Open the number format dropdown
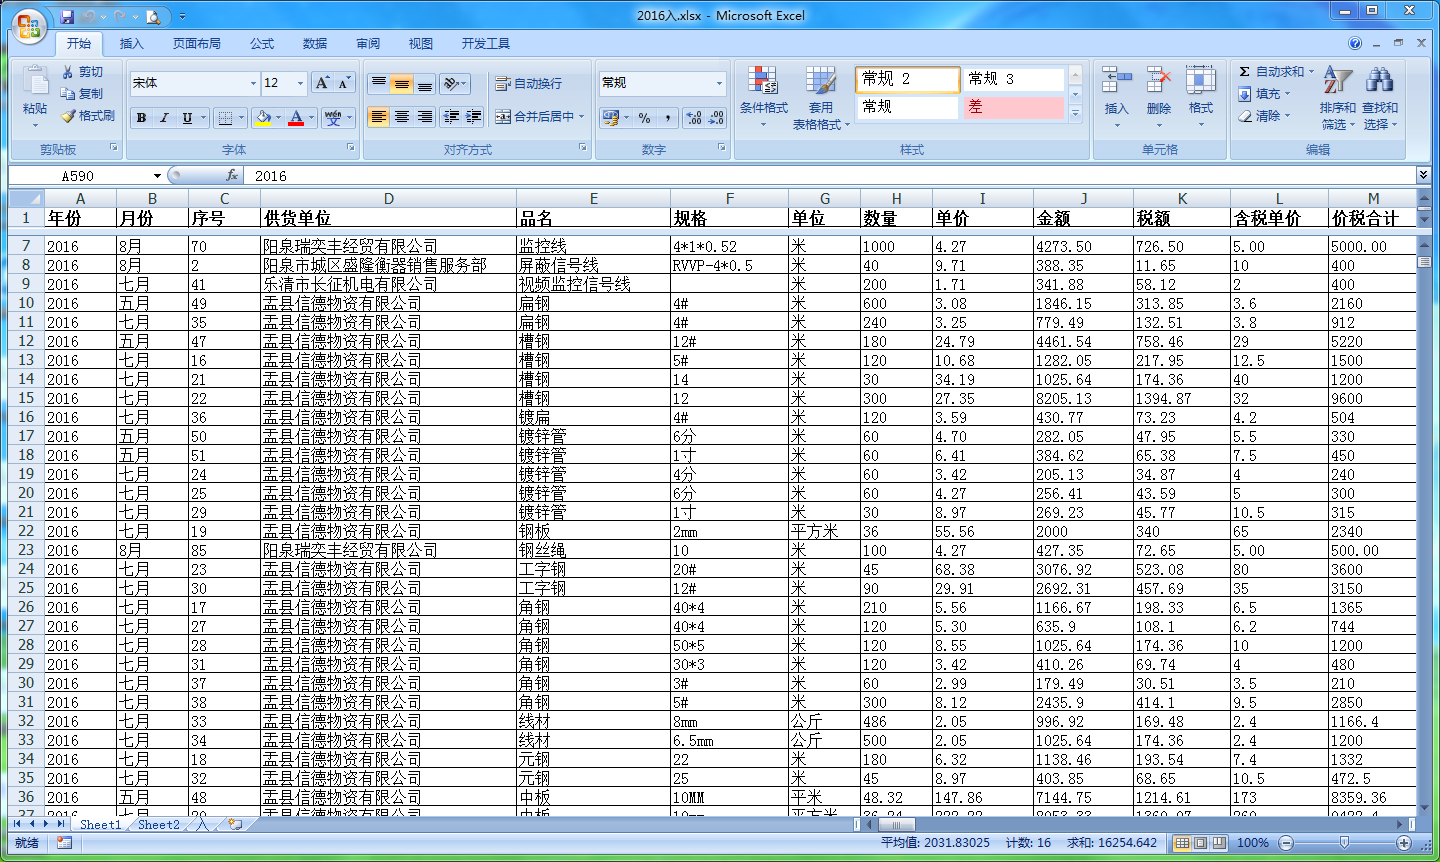1440x862 pixels. coord(719,83)
